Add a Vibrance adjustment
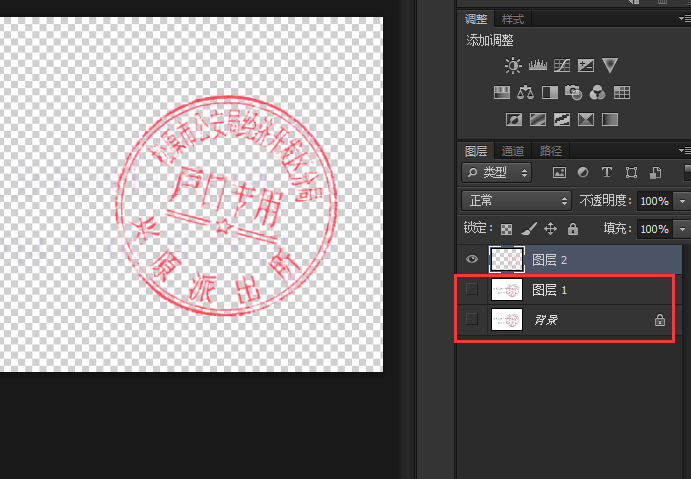 (x=610, y=65)
